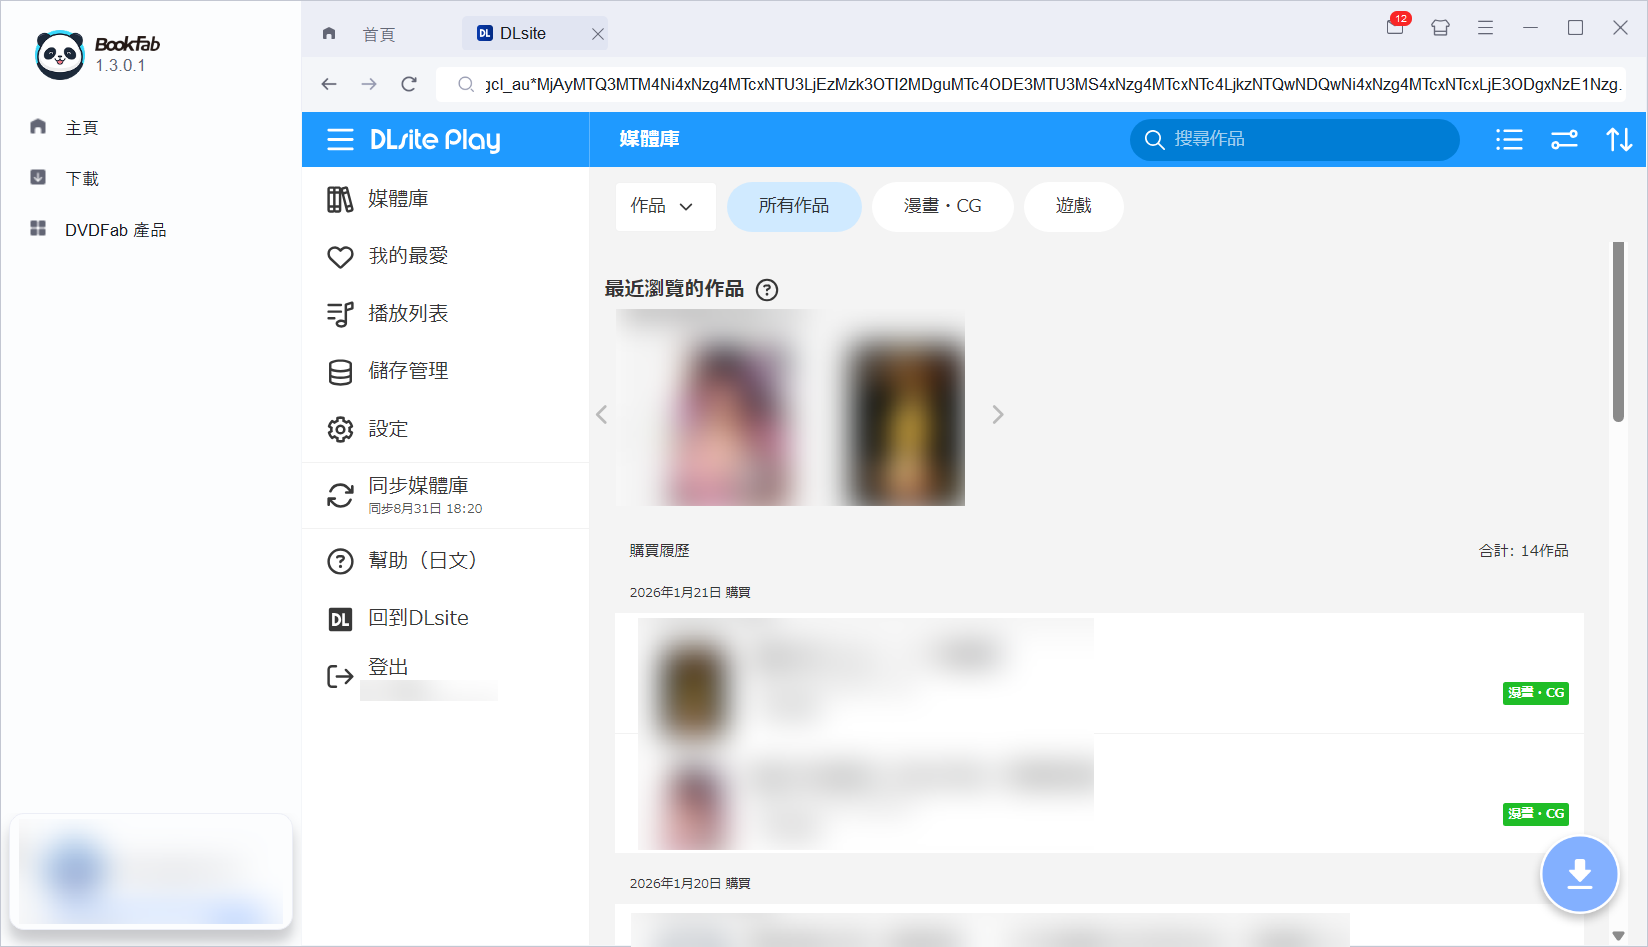Close the DLsite tab
Image resolution: width=1648 pixels, height=947 pixels.
(x=597, y=34)
